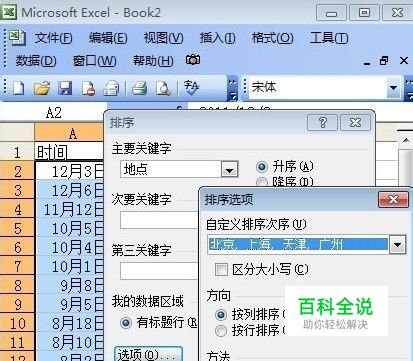Screen dimensions: 413x361
Task: Click the cell showing 9月8日
Action: 69,285
